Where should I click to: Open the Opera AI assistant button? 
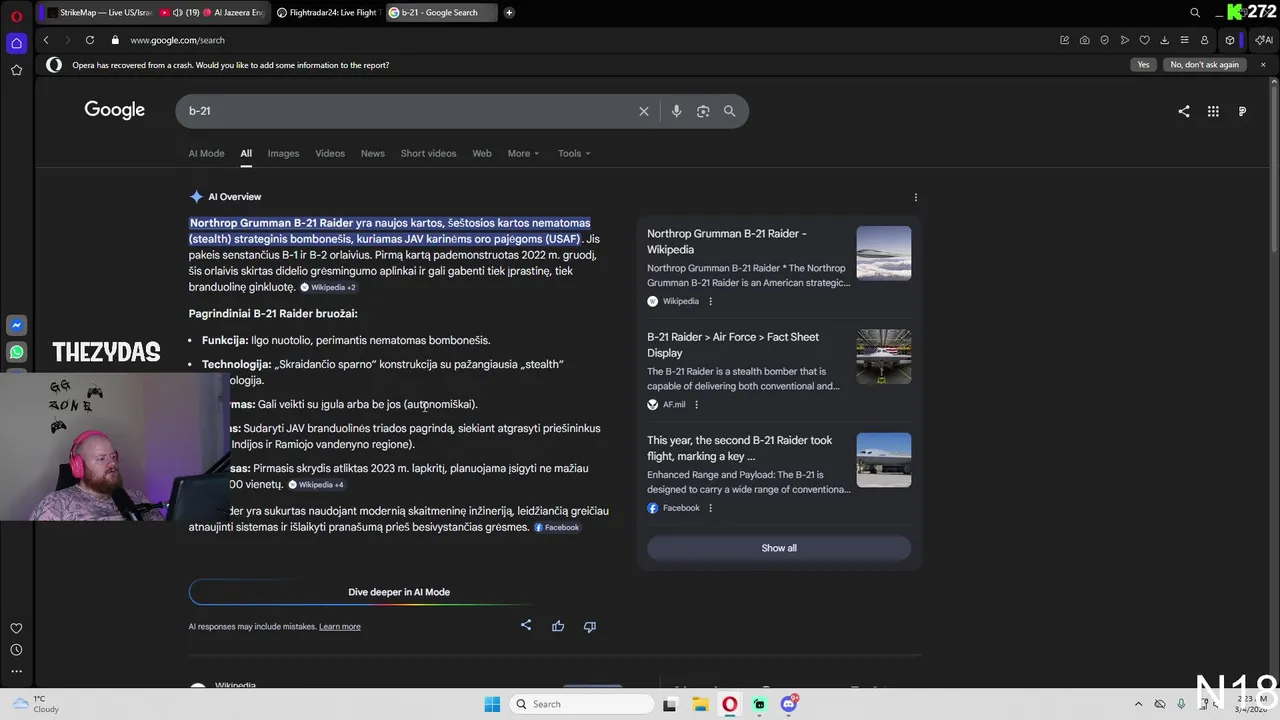tap(1264, 40)
